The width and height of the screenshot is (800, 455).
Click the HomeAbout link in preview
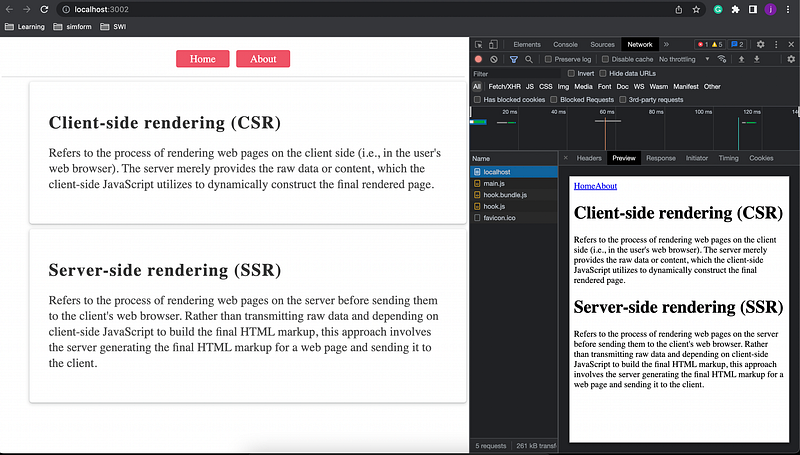tap(595, 186)
